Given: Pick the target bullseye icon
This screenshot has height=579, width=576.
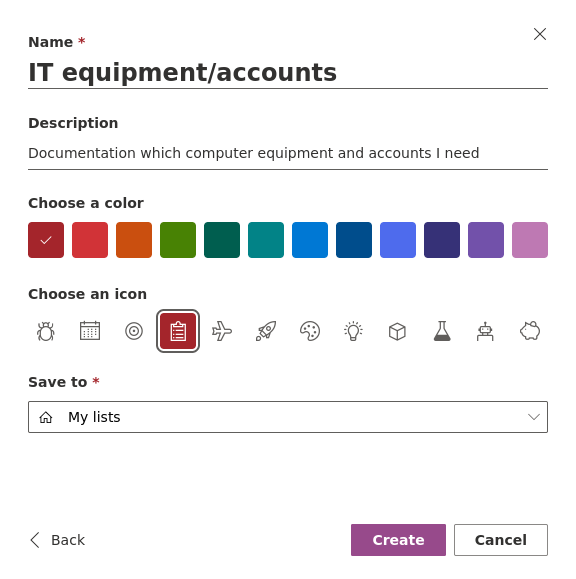Looking at the screenshot, I should coord(134,331).
